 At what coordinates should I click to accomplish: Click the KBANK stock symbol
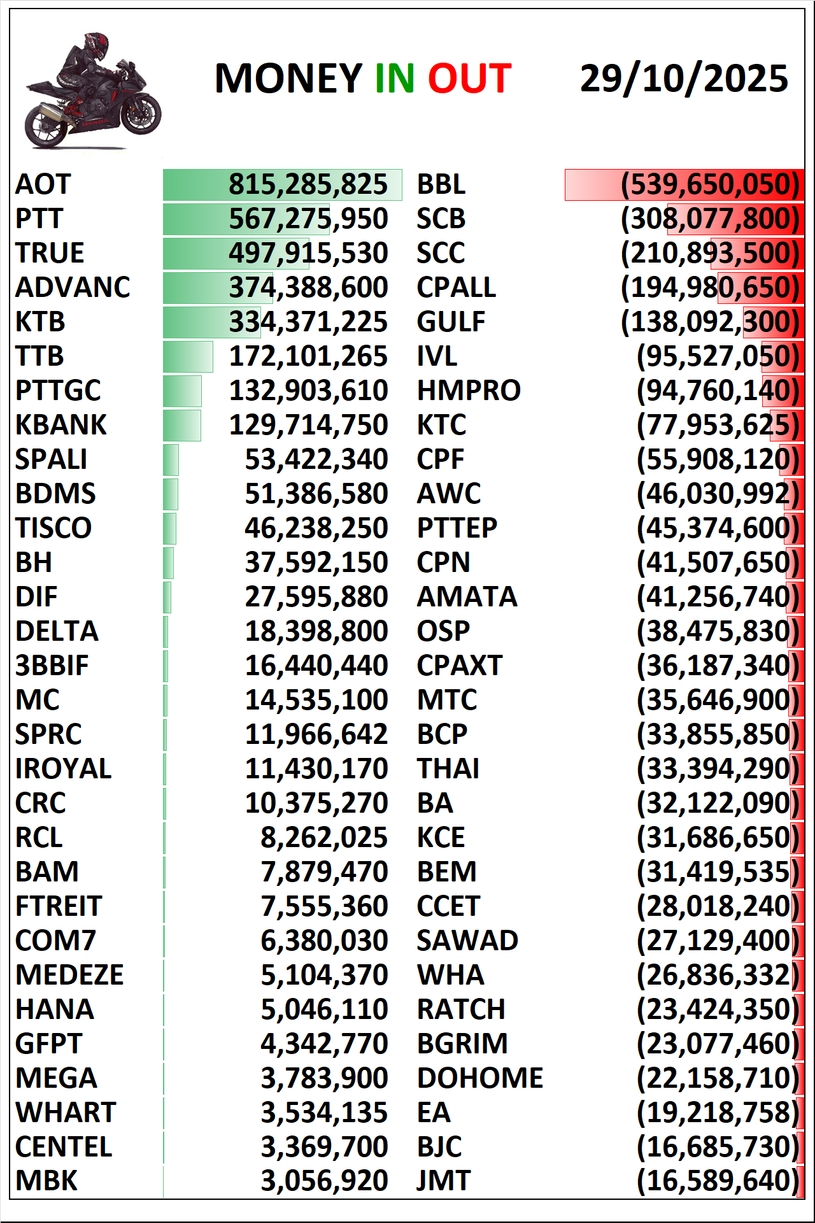(61, 425)
